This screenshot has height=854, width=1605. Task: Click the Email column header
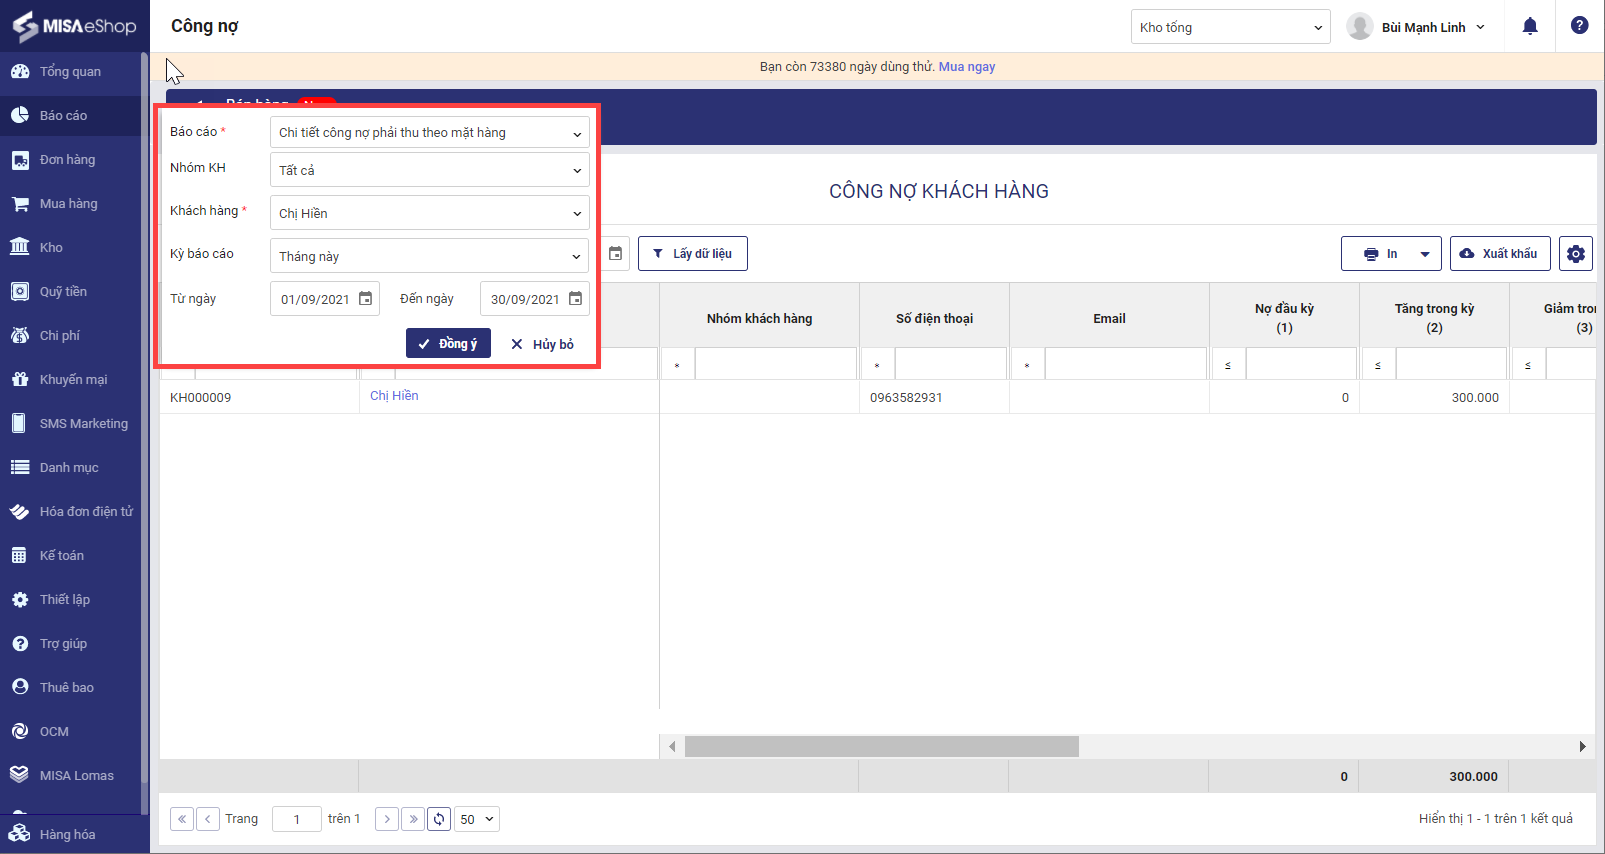(x=1109, y=318)
